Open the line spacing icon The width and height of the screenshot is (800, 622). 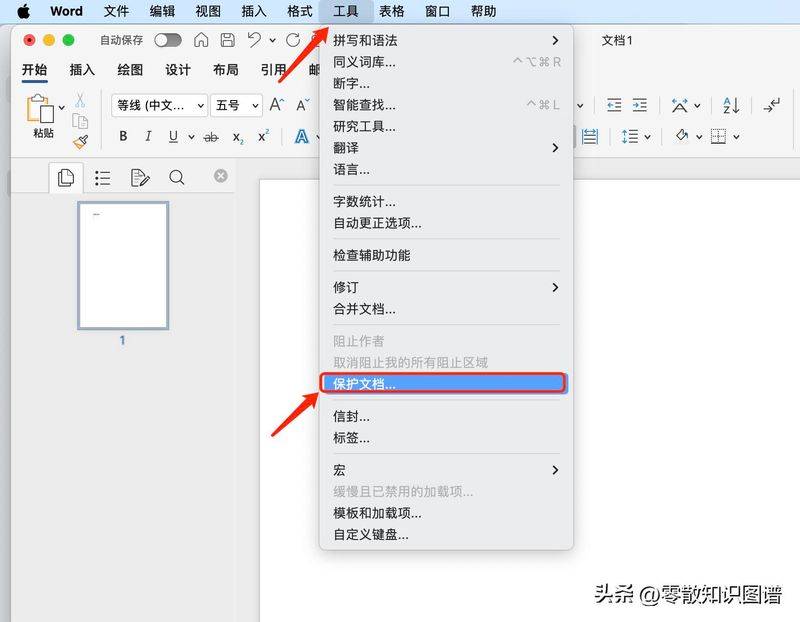click(629, 136)
